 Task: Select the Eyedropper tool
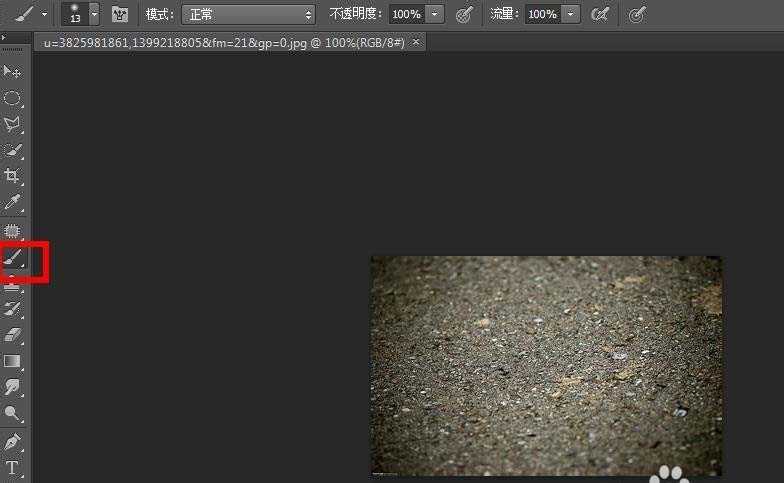pos(12,202)
